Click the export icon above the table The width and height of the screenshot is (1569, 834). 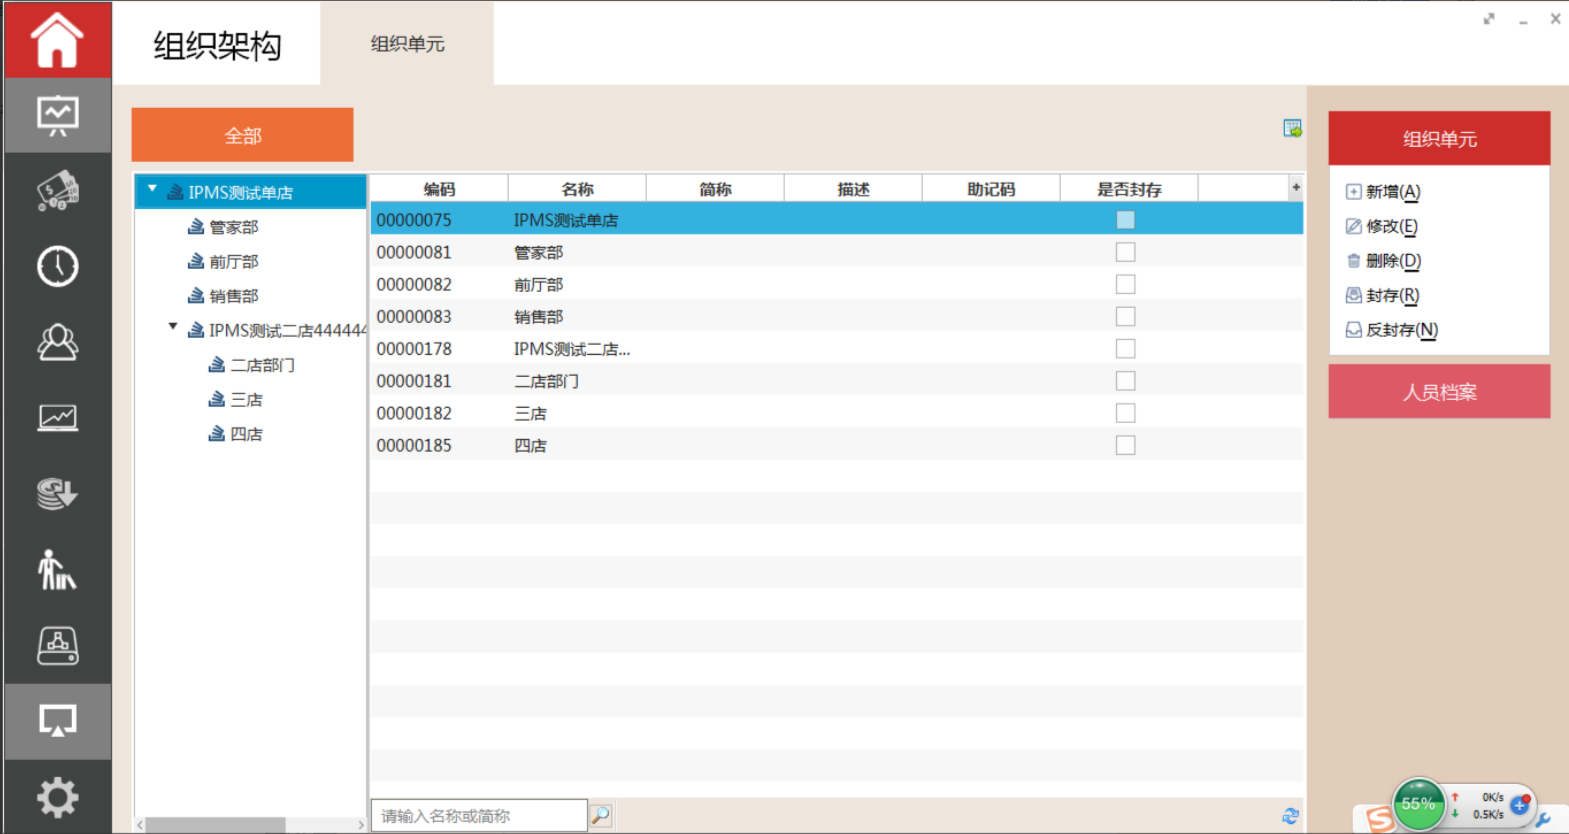(x=1292, y=129)
